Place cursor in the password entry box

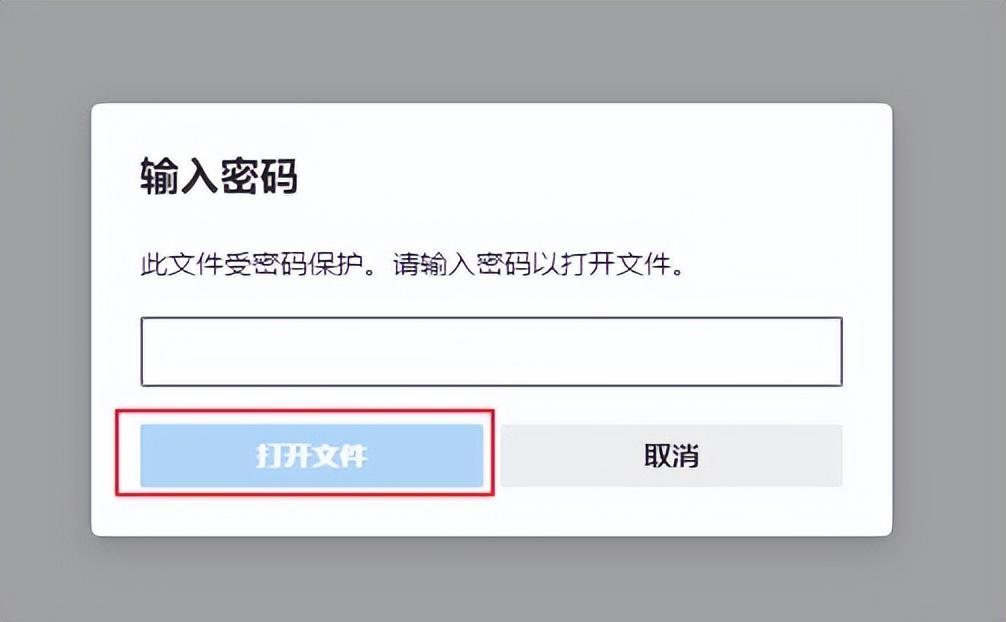491,351
